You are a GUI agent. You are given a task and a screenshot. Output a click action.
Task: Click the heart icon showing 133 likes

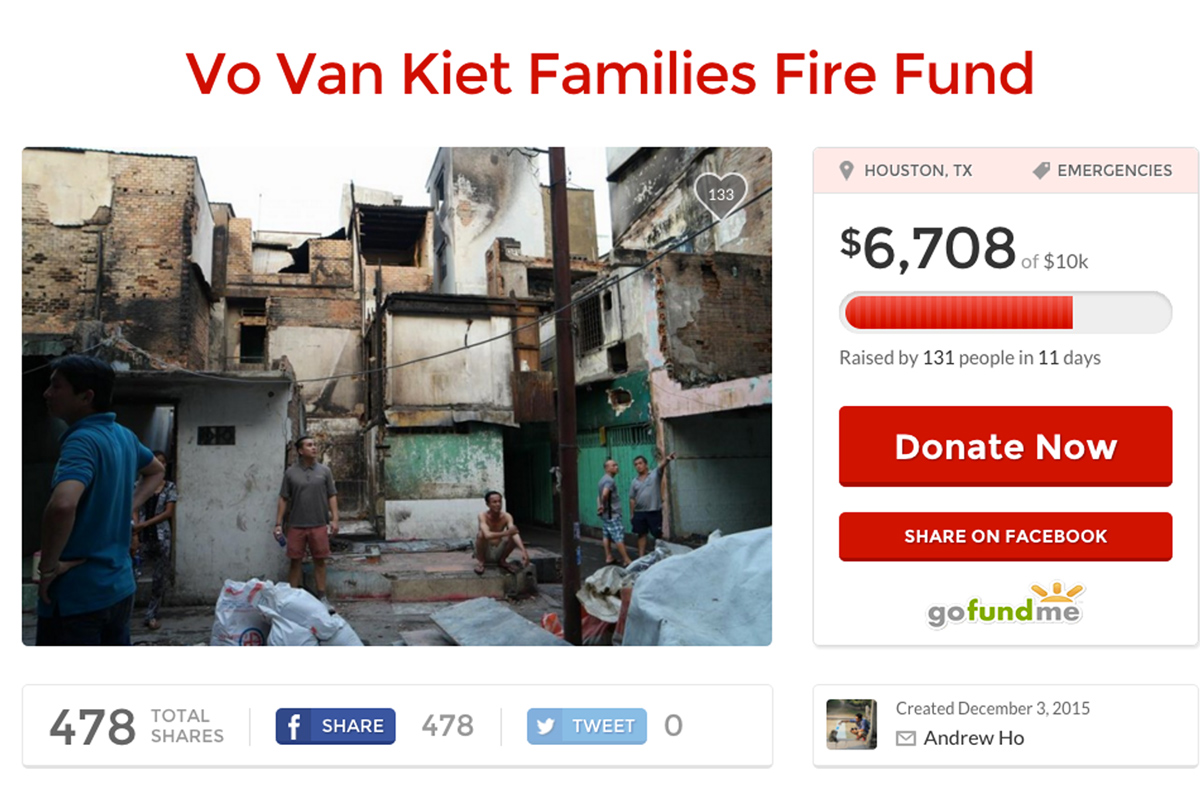(721, 196)
